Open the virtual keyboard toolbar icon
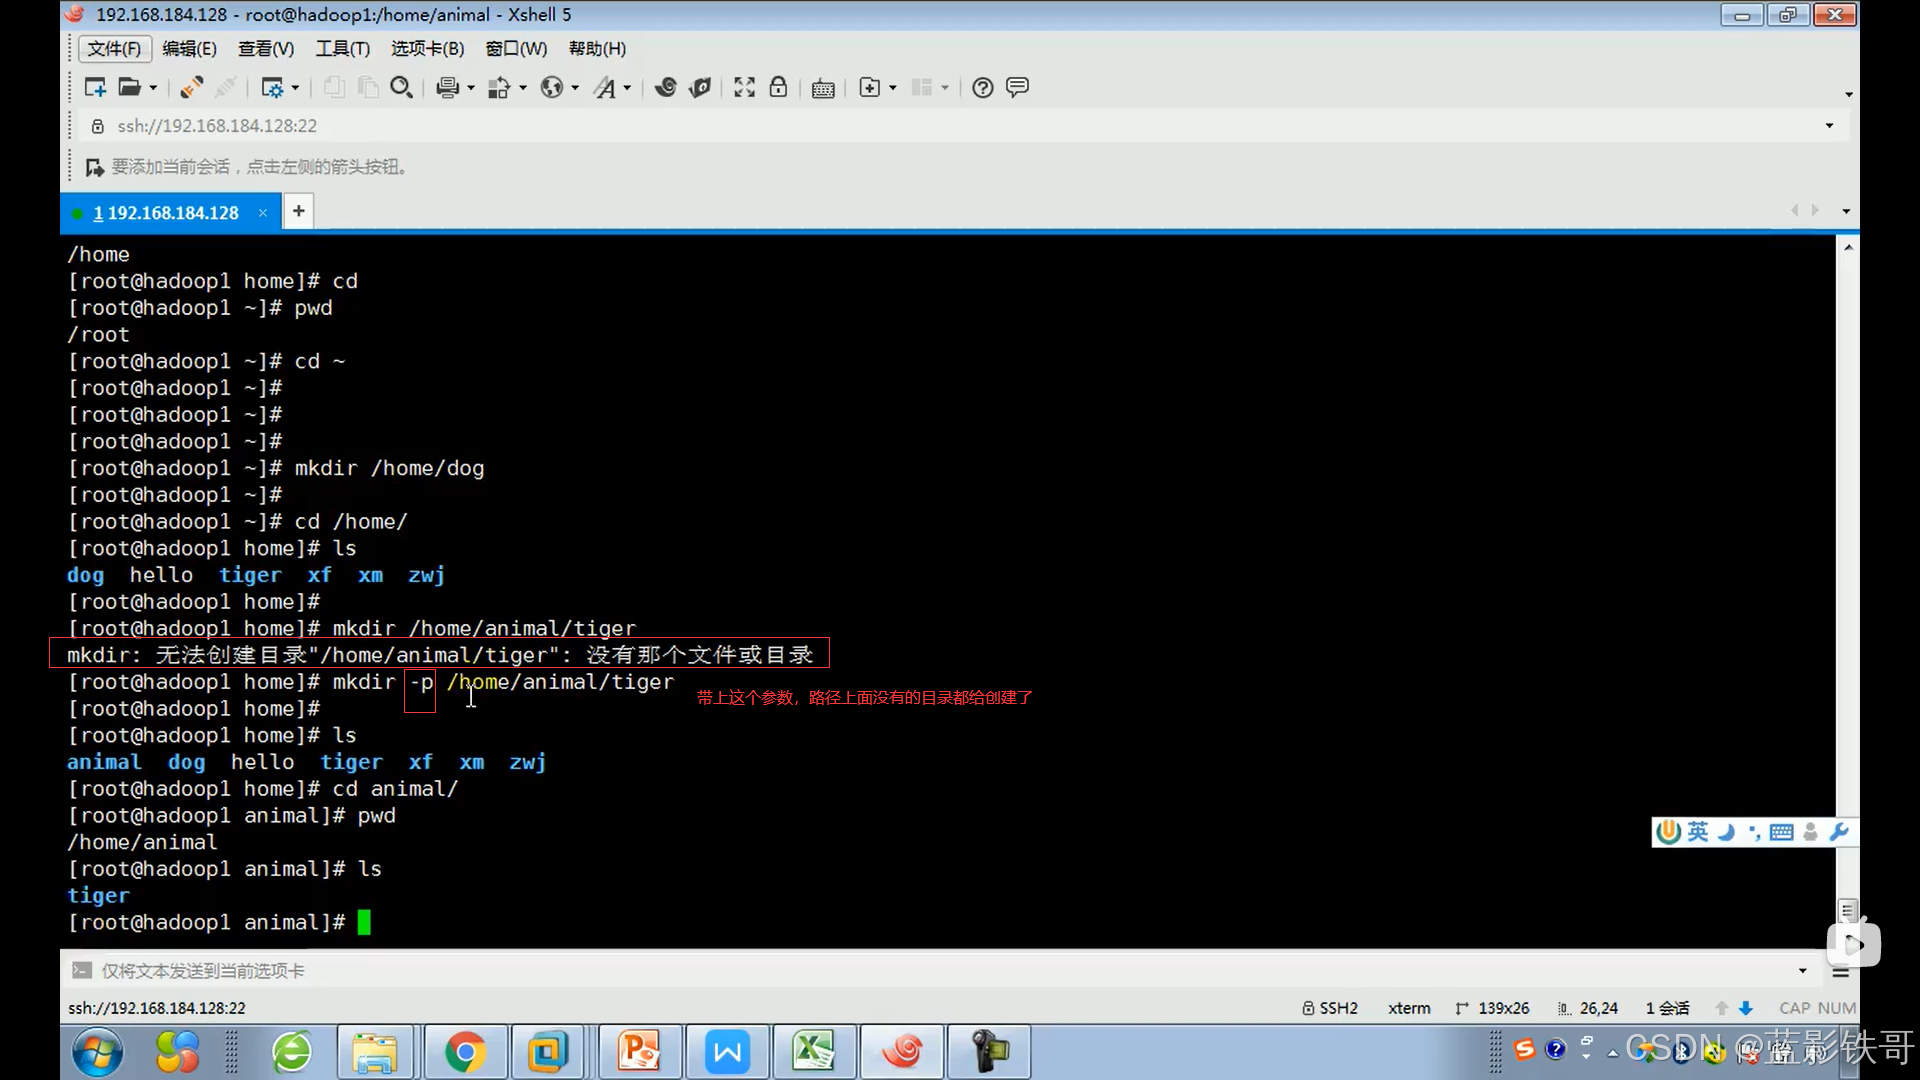 click(x=823, y=88)
